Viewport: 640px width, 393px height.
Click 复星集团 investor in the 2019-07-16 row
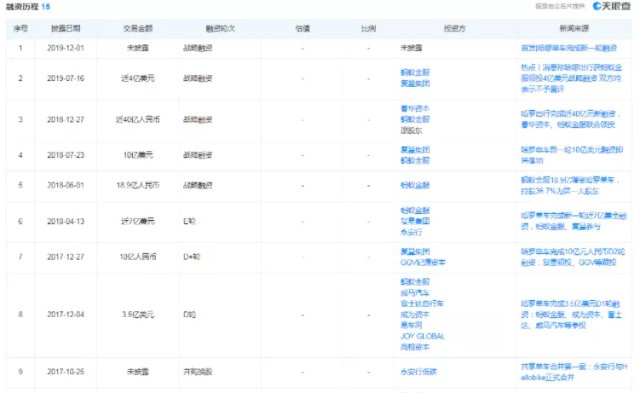pos(415,83)
